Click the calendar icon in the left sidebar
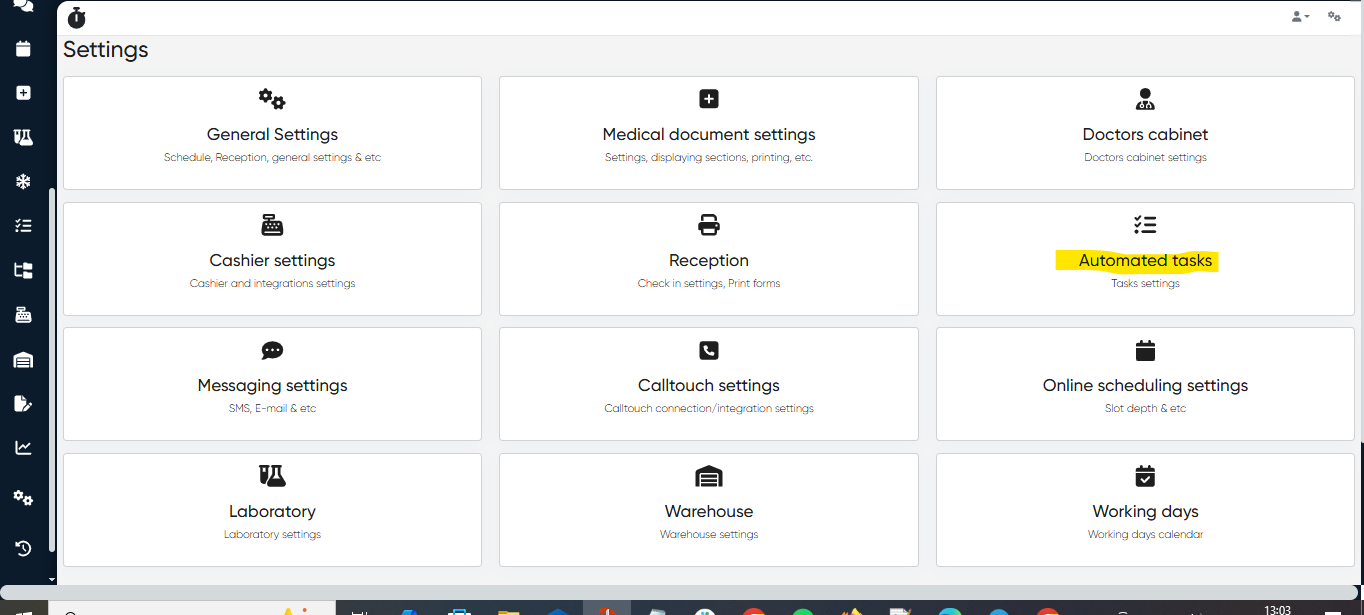This screenshot has width=1364, height=615. (x=23, y=48)
